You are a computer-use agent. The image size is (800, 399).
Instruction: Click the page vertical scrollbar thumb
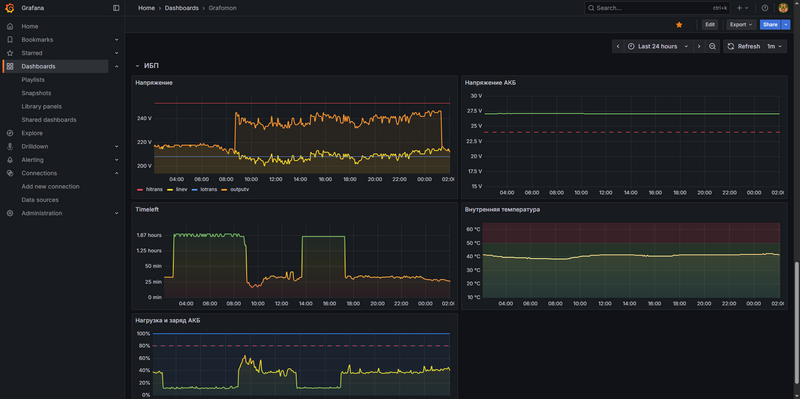[796, 323]
